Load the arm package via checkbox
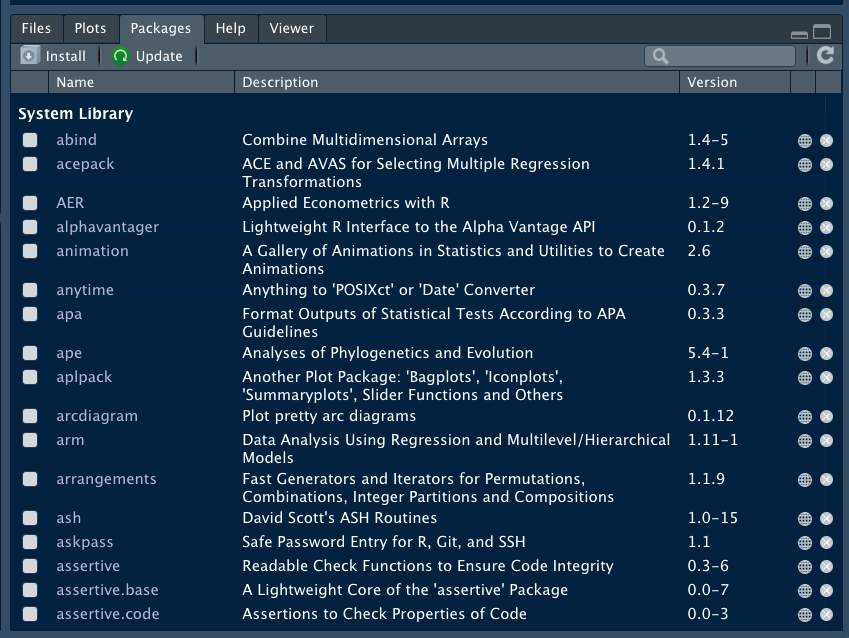The height and width of the screenshot is (638, 849). [31, 441]
